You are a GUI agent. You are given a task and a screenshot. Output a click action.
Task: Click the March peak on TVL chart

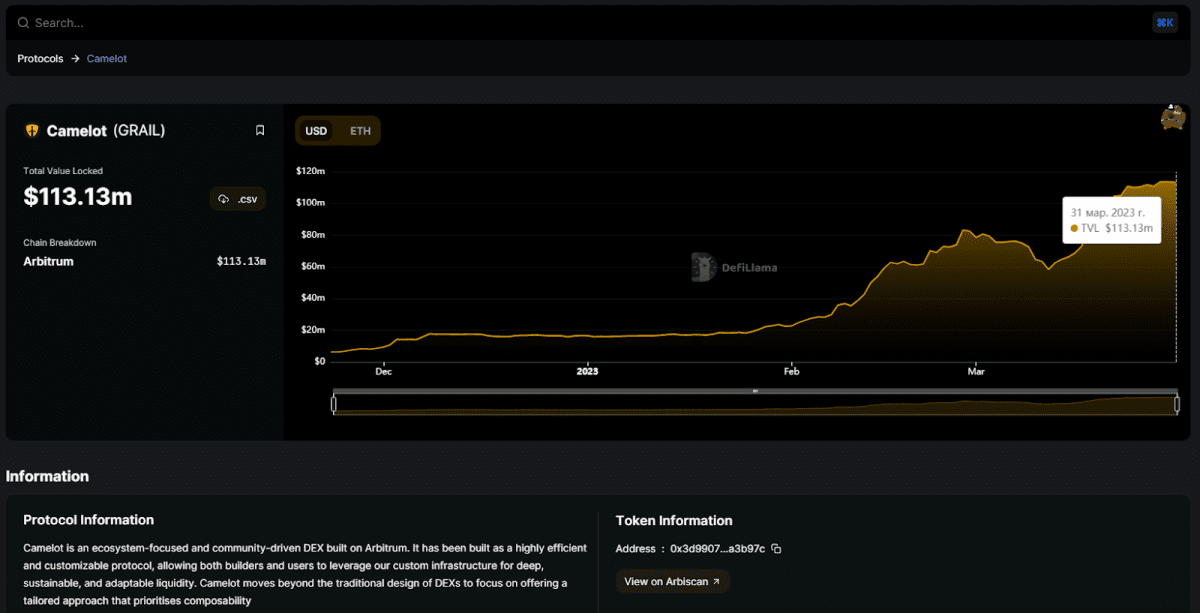966,231
